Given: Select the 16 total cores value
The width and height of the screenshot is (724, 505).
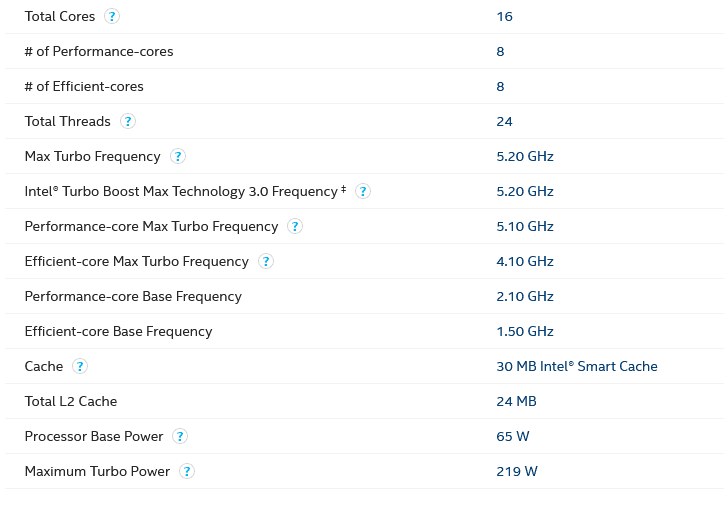Looking at the screenshot, I should [504, 16].
